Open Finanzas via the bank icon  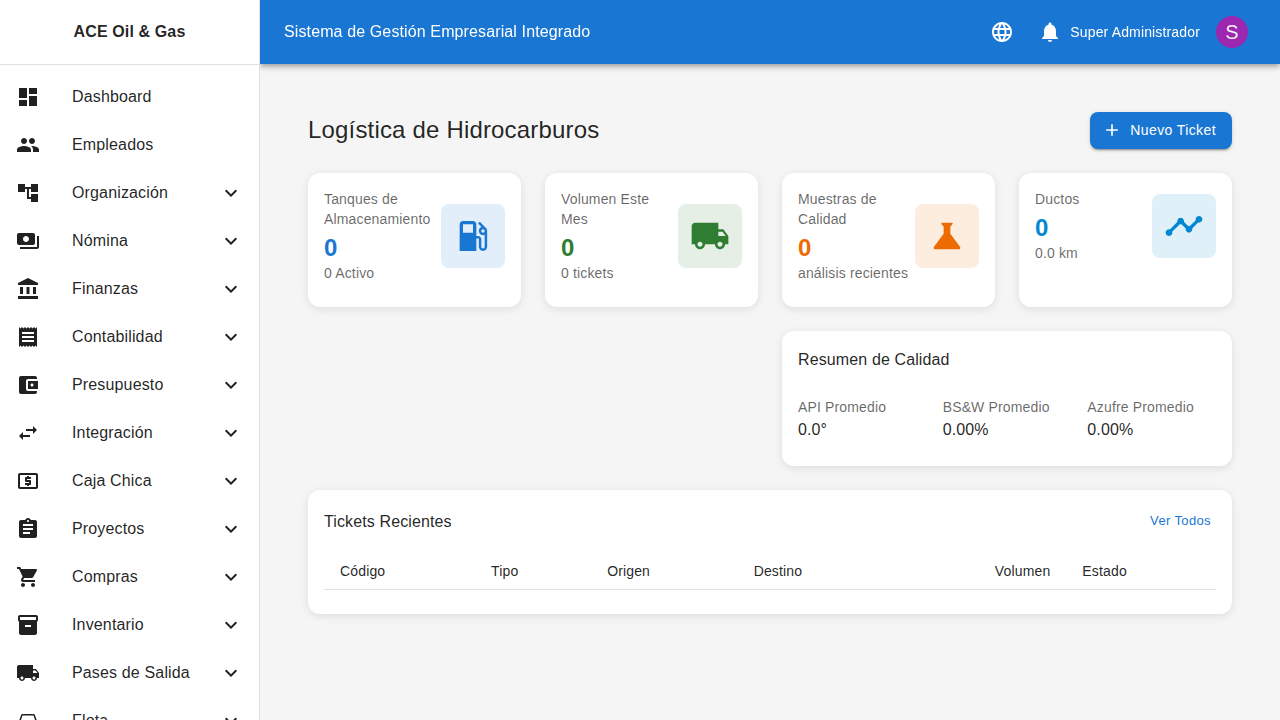coord(28,288)
